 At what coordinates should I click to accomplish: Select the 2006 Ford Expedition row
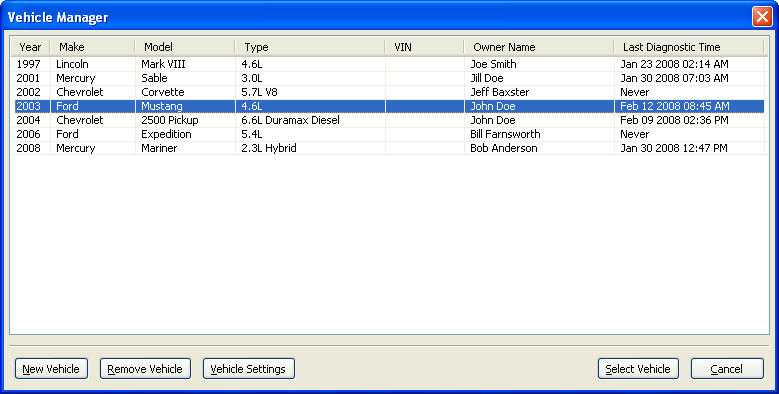click(388, 134)
